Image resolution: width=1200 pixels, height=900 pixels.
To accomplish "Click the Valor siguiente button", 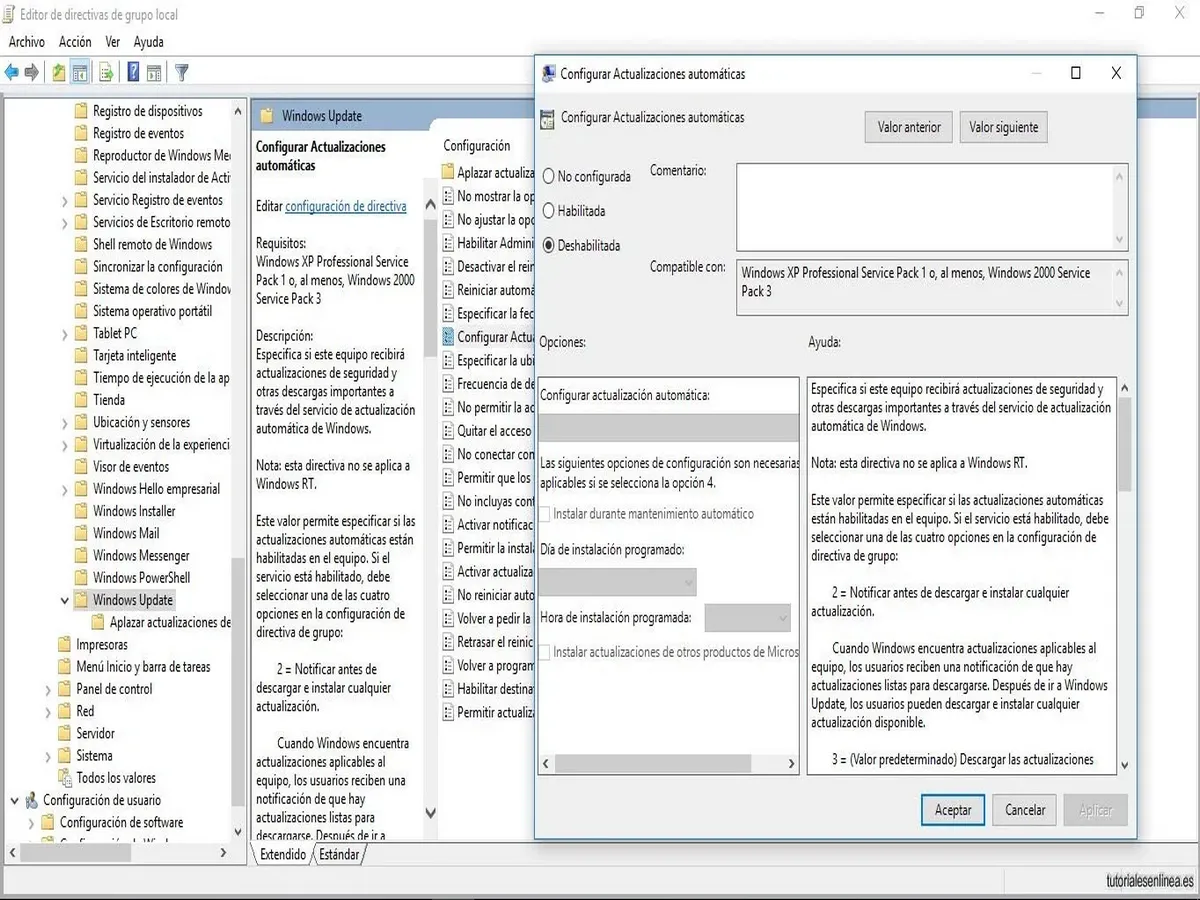I will (x=1004, y=127).
